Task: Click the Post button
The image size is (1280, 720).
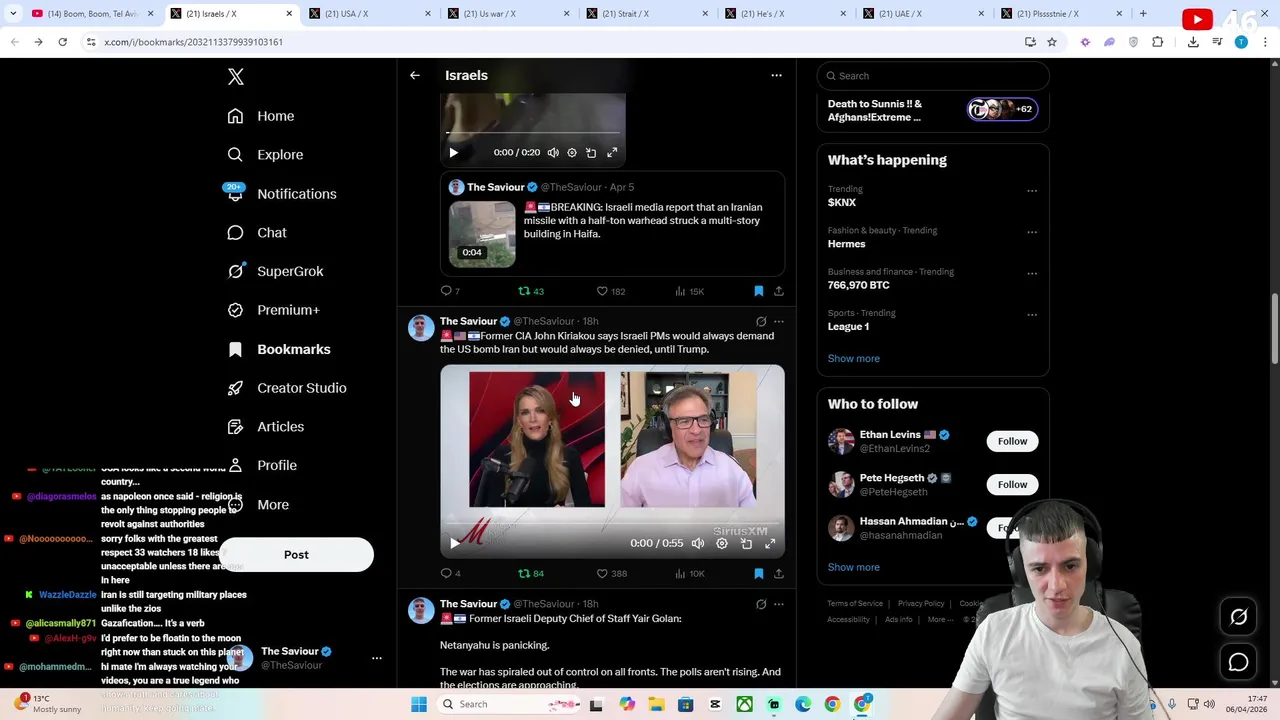Action: (x=296, y=555)
